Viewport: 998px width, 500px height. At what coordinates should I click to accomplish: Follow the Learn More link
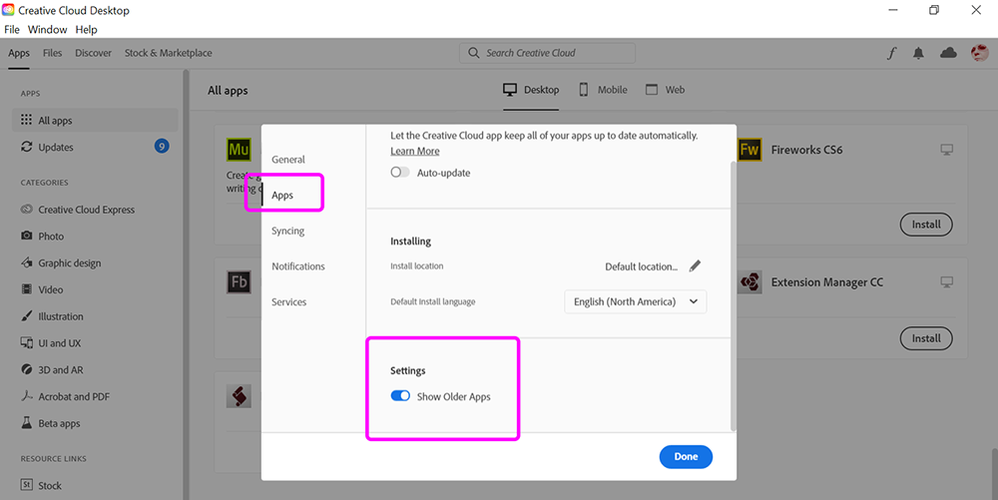tap(415, 151)
